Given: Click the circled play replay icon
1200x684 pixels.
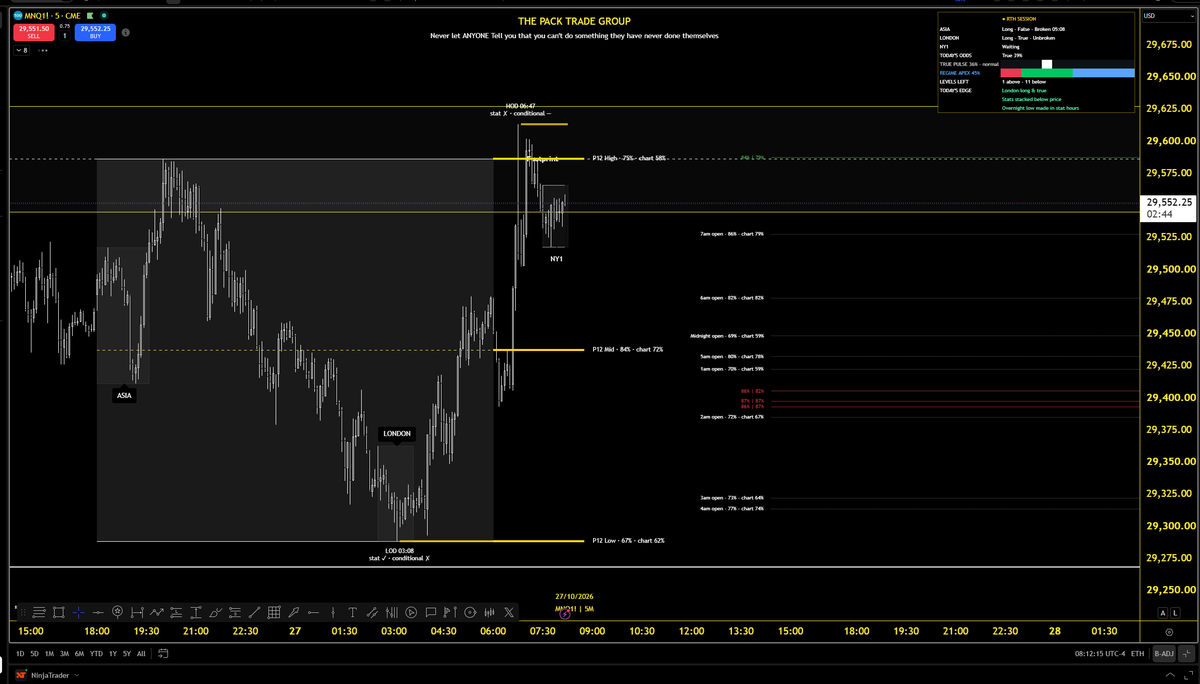Looking at the screenshot, I should [x=411, y=612].
